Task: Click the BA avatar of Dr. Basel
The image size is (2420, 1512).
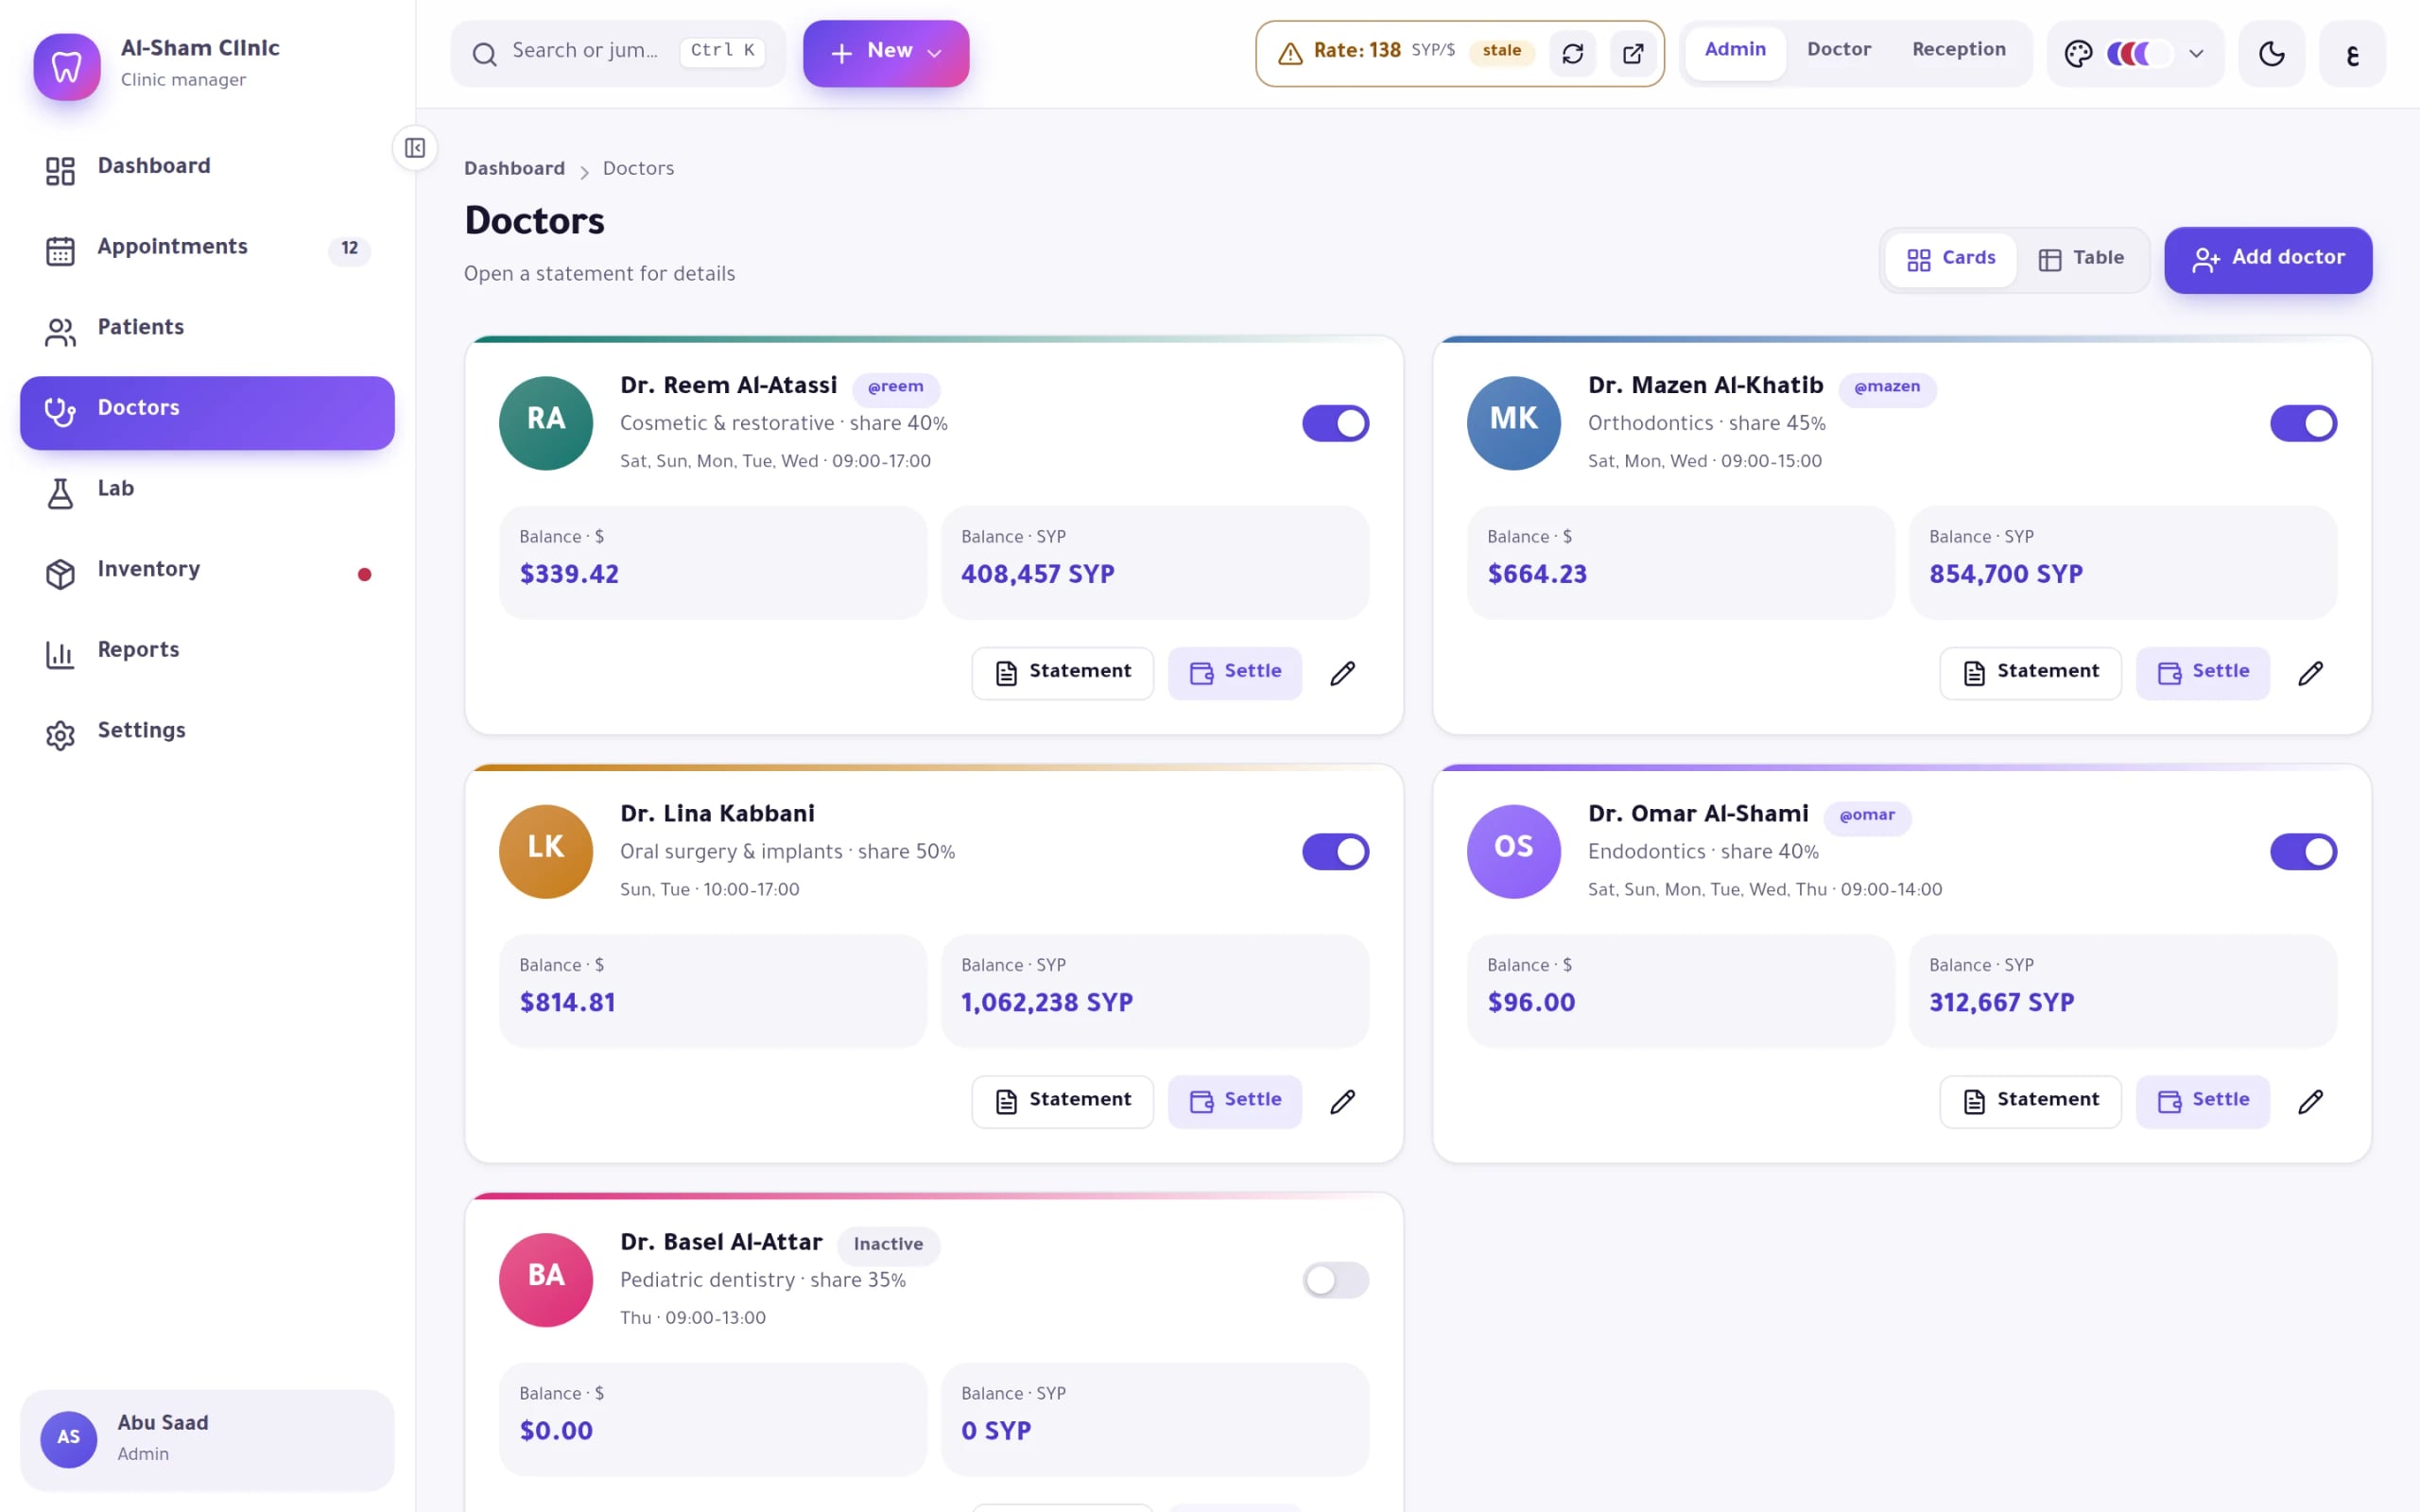Action: pyautogui.click(x=546, y=1279)
